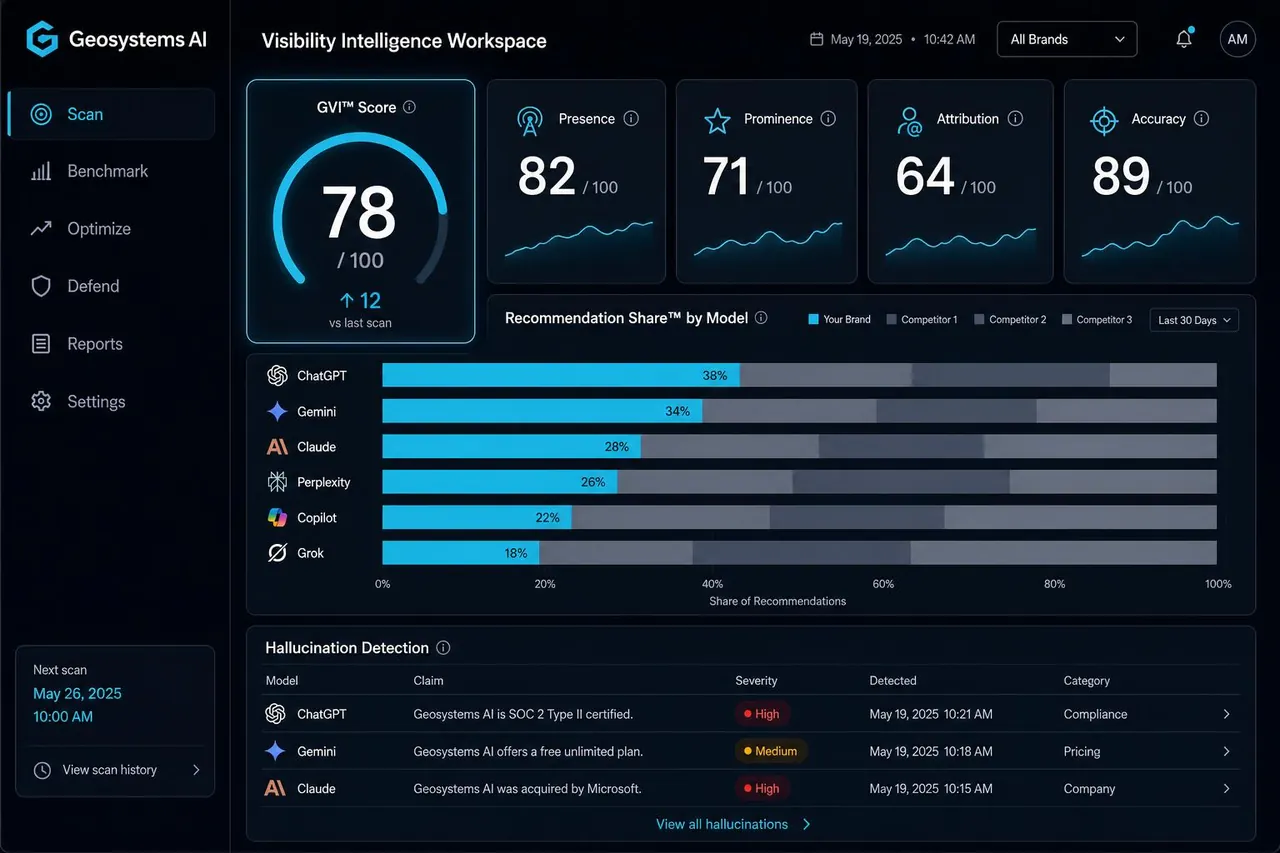Click the Grok 18% bar segment
This screenshot has height=853, width=1280.
(x=461, y=553)
